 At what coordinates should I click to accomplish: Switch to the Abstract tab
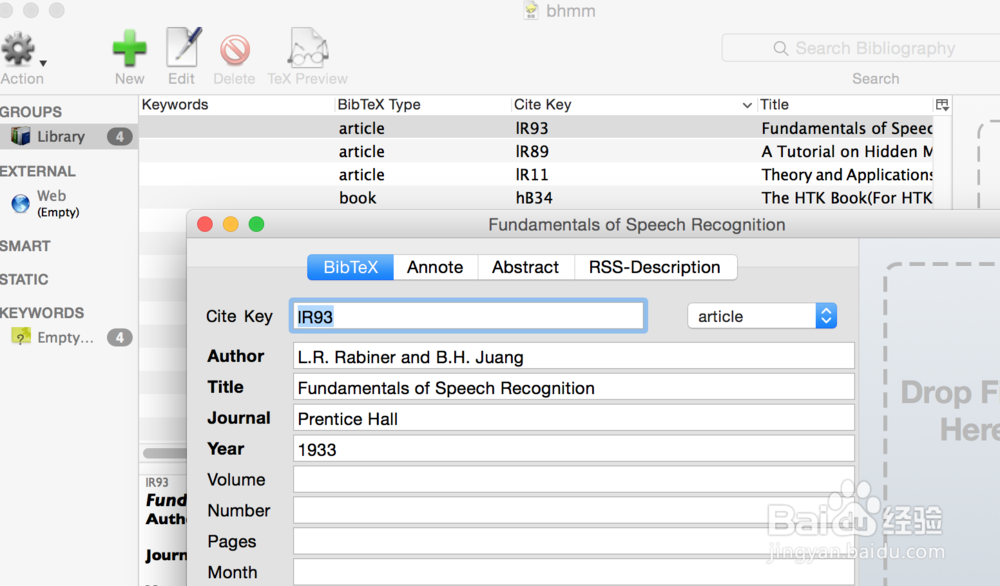(526, 267)
